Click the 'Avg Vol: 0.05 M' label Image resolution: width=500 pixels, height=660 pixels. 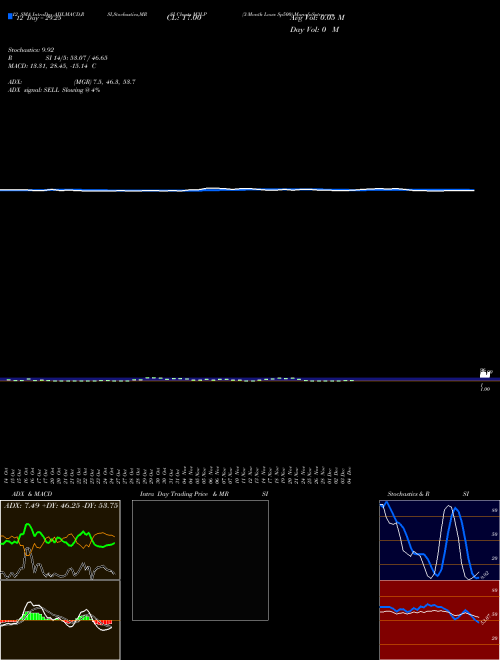click(x=317, y=18)
